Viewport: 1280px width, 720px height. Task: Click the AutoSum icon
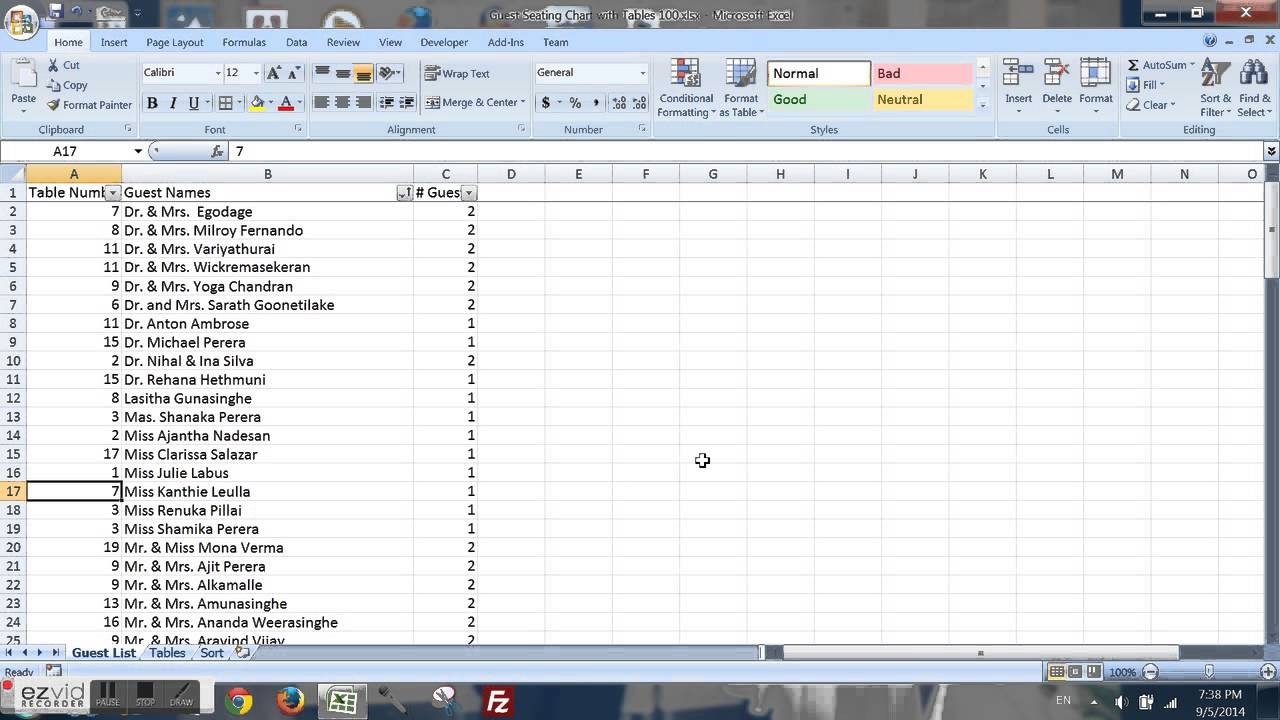pos(1158,64)
